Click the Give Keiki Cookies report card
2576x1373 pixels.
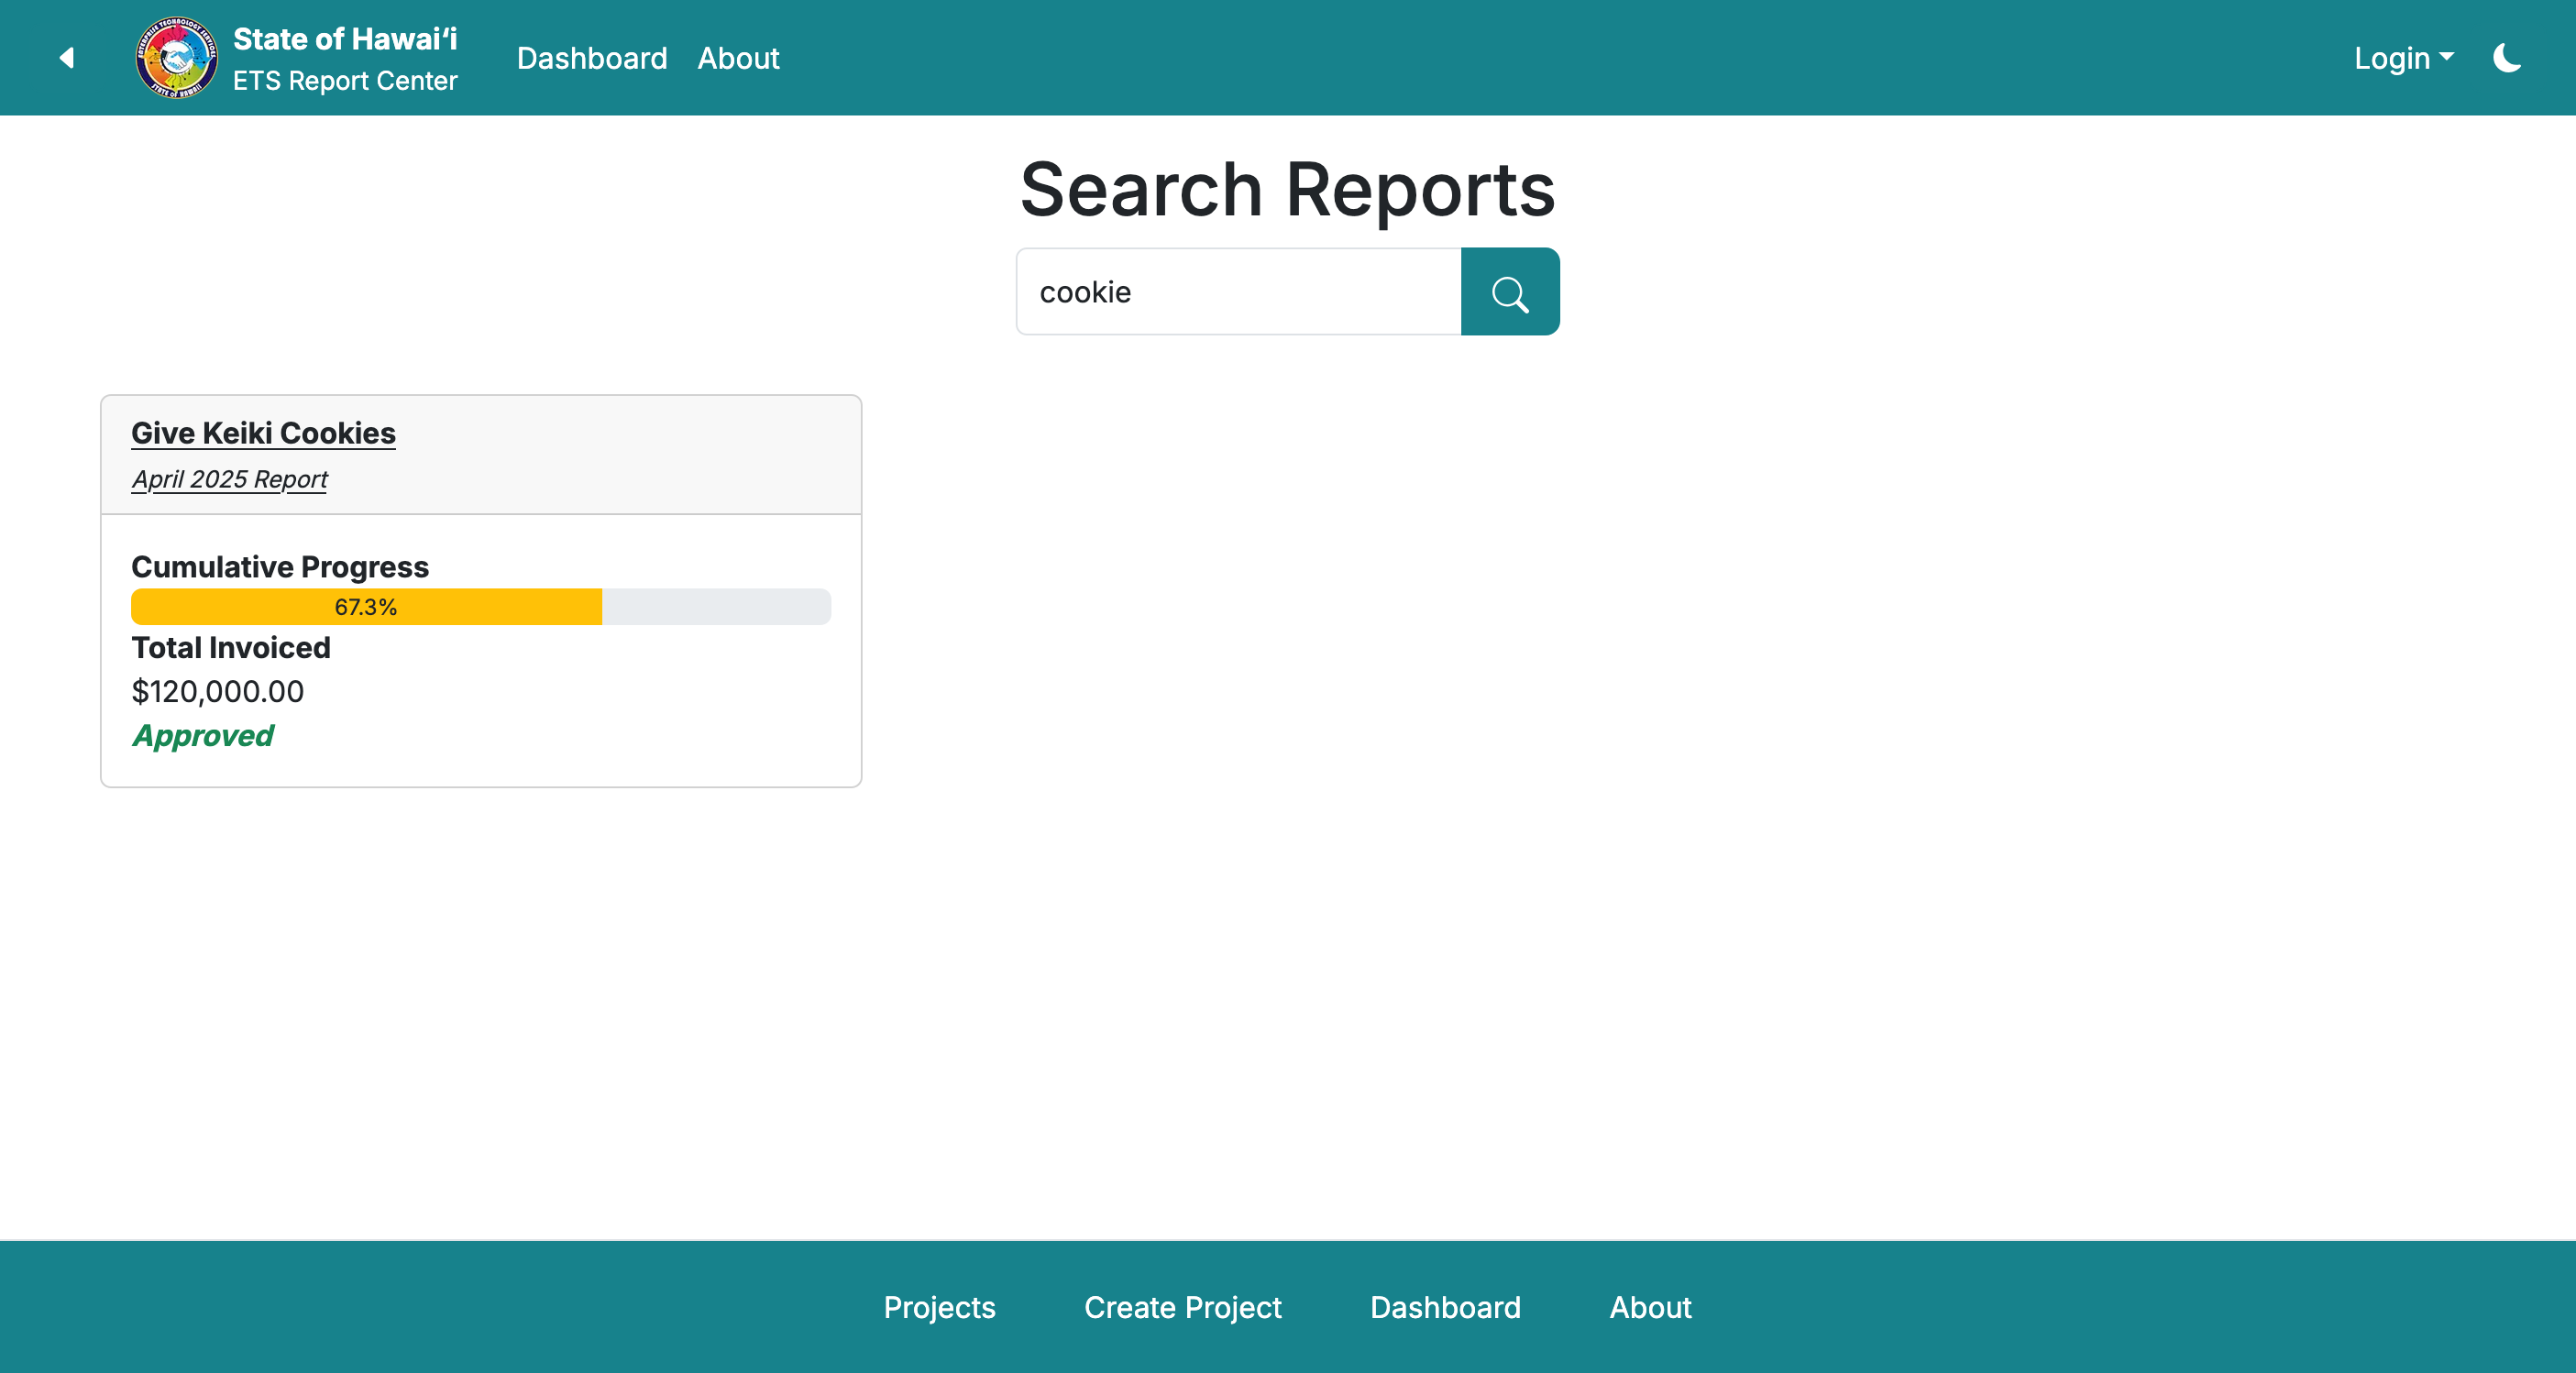(x=480, y=590)
